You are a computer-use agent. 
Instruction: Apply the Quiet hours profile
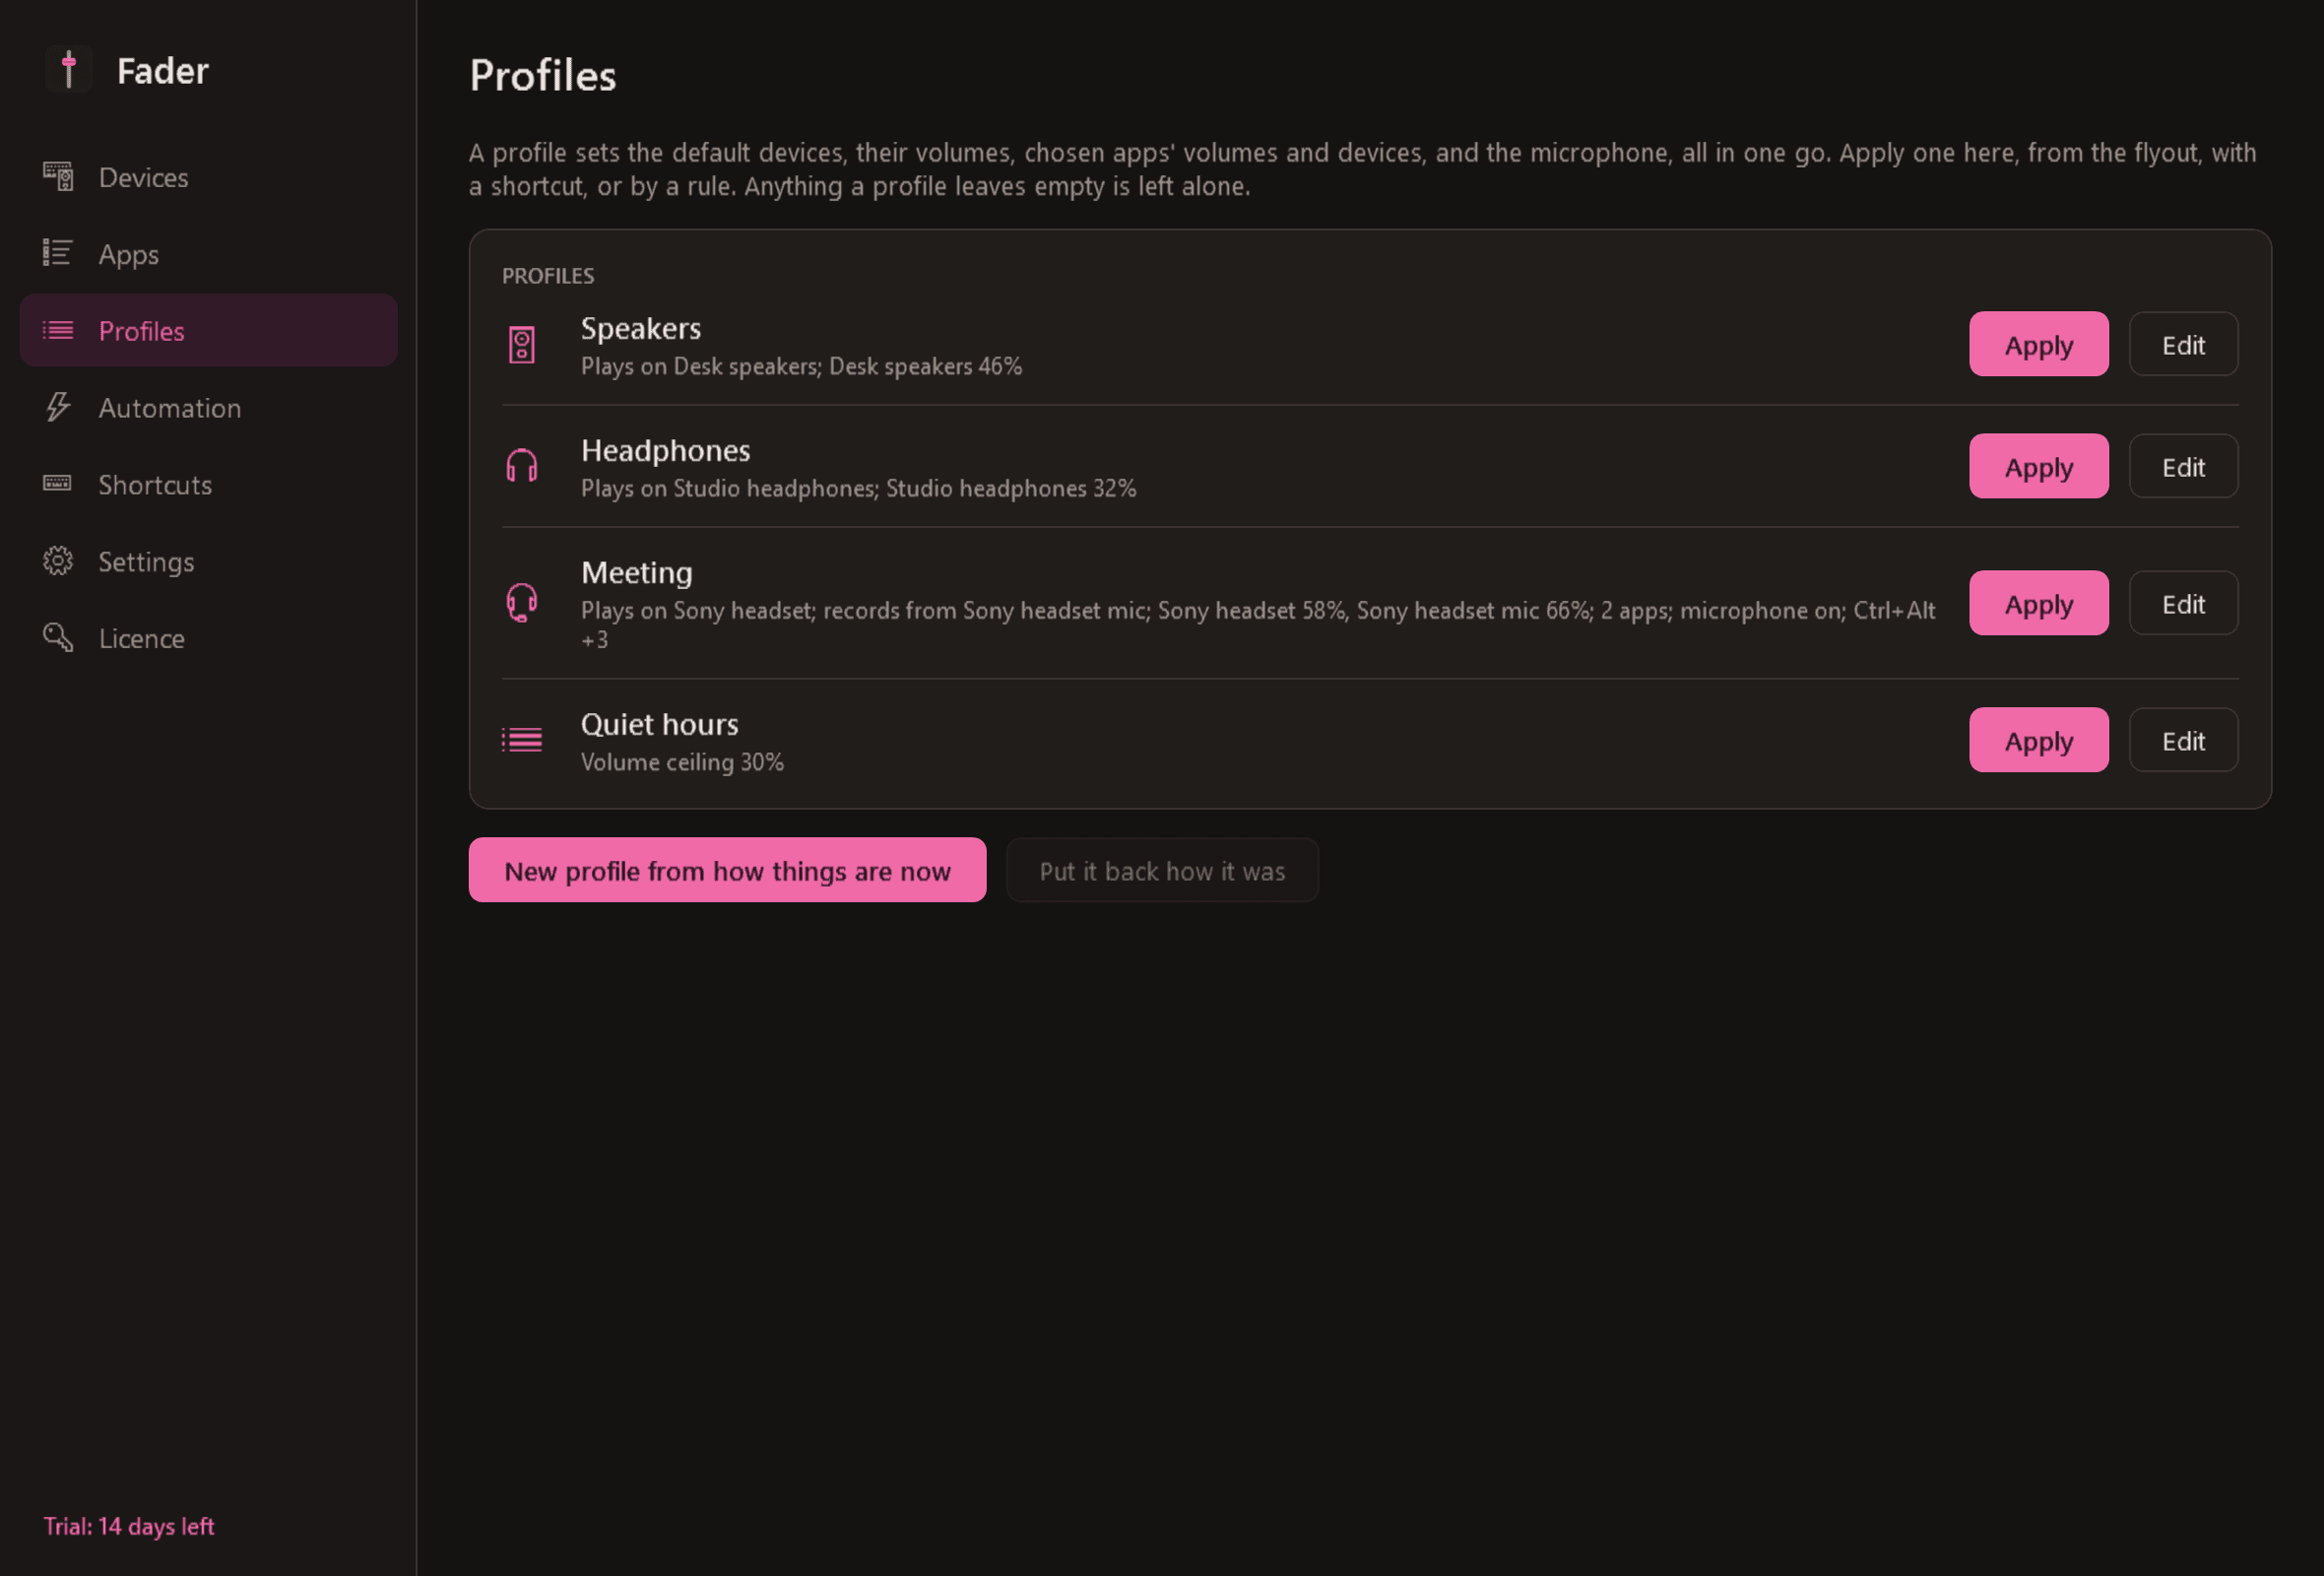click(2039, 741)
